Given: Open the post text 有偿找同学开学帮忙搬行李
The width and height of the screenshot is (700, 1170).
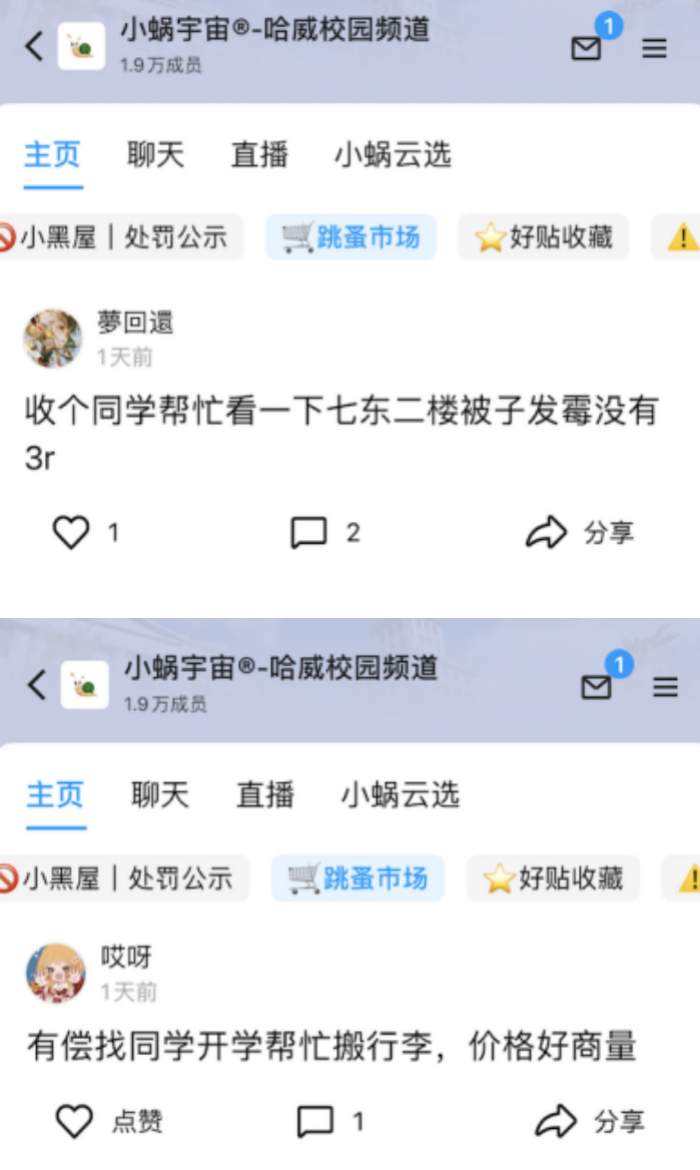Looking at the screenshot, I should (332, 1045).
